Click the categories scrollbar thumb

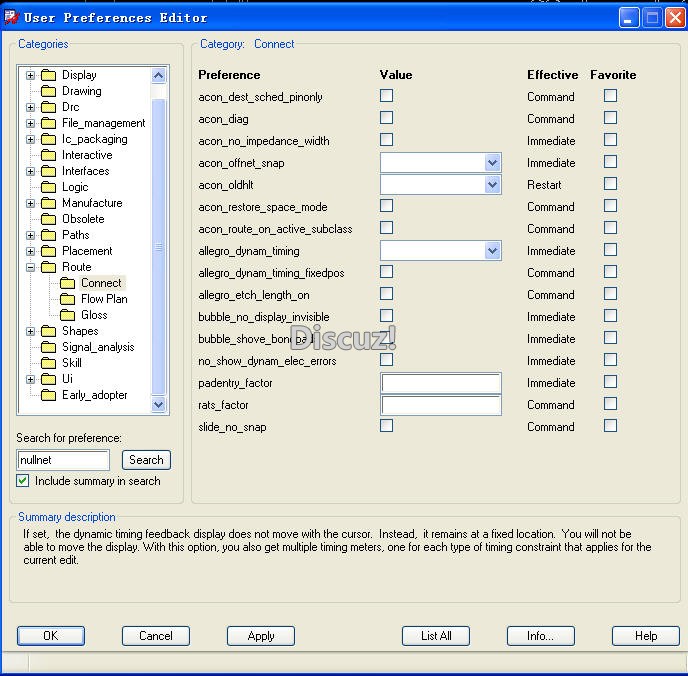[x=158, y=247]
